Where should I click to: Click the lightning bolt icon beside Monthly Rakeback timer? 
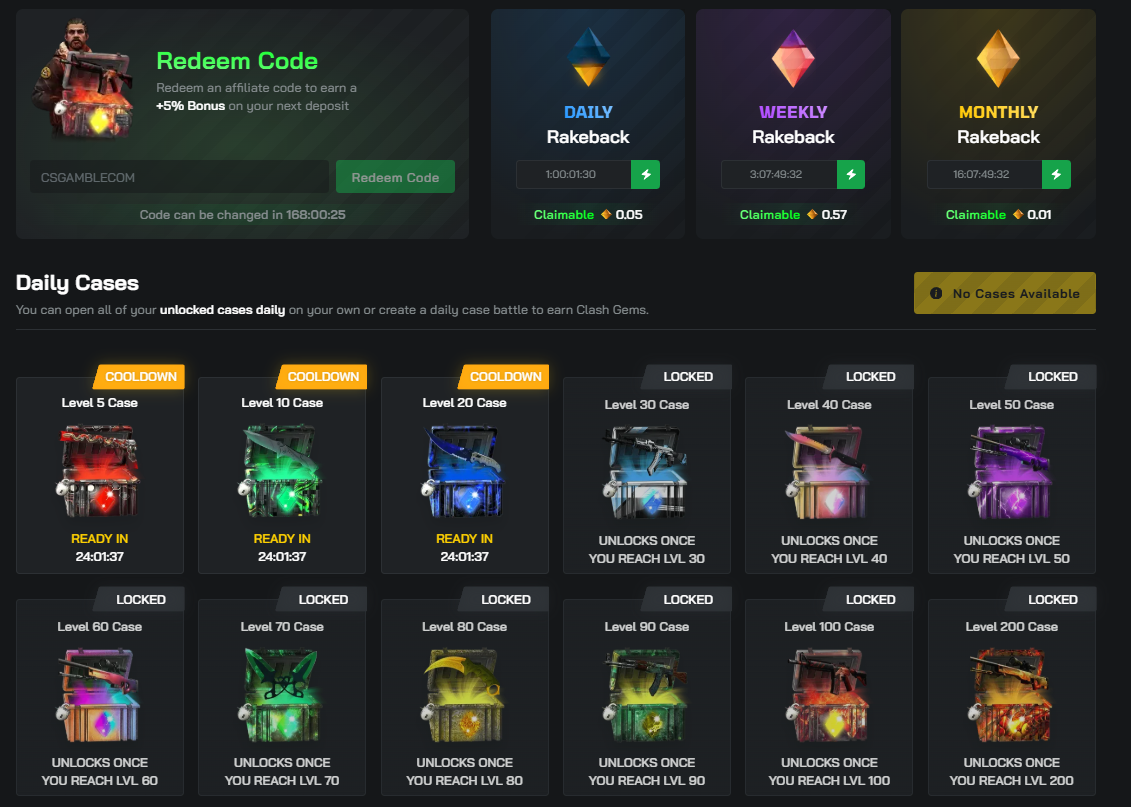1056,174
